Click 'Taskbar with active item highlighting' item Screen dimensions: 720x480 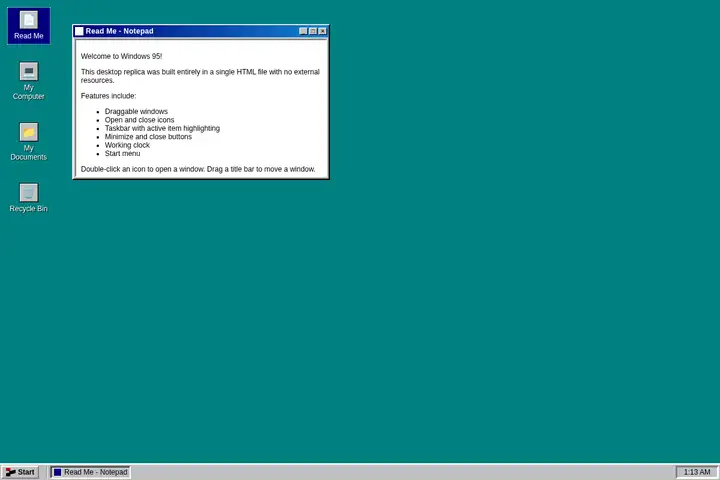pos(162,128)
